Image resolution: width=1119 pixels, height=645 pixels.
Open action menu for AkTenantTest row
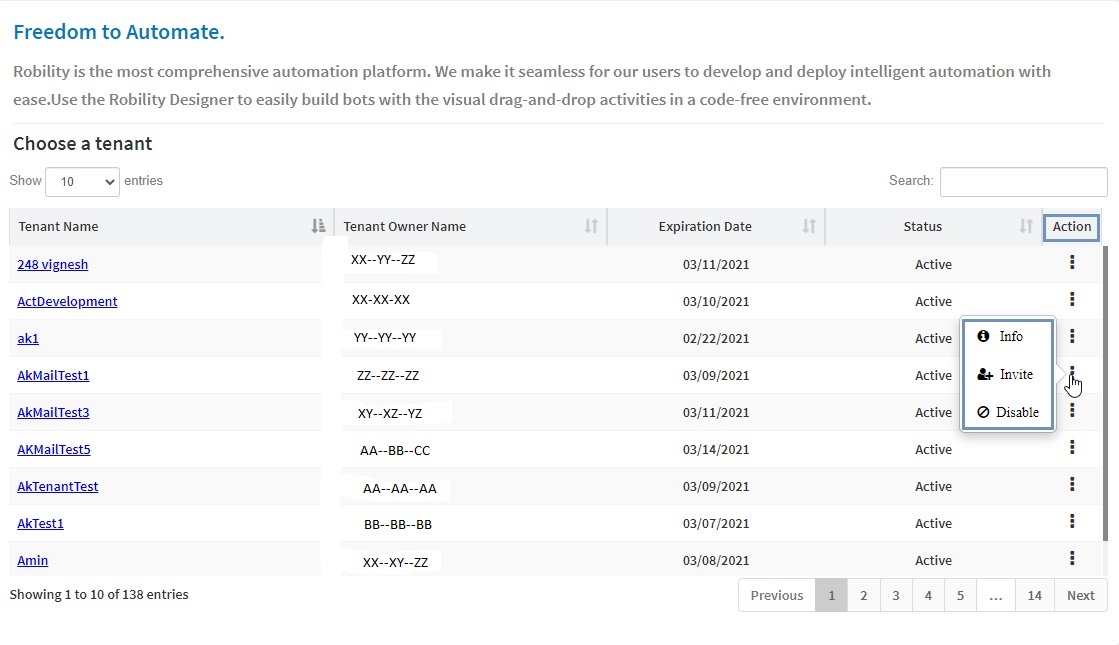[x=1072, y=485]
